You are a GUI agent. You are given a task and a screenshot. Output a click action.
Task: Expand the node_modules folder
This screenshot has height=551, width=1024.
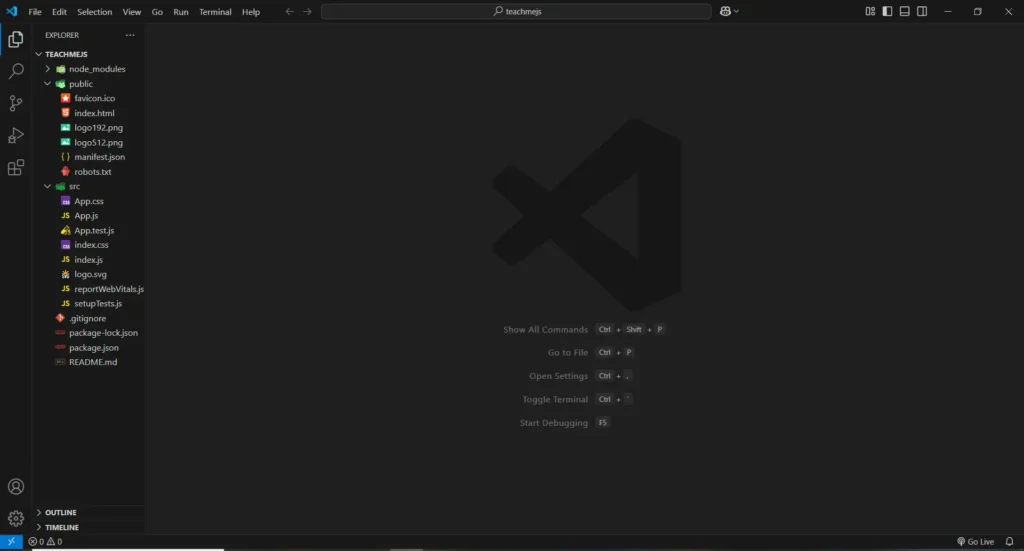(x=48, y=69)
